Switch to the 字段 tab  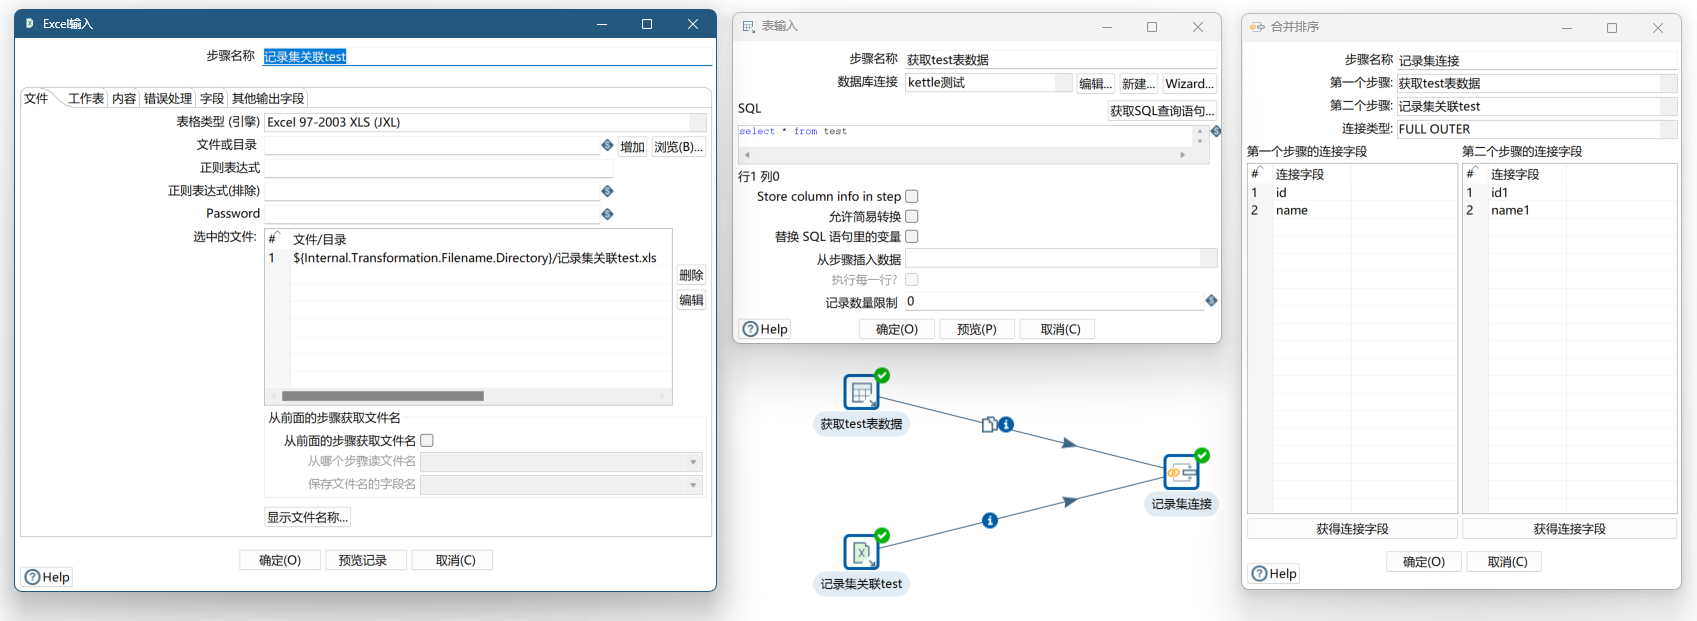tap(212, 99)
